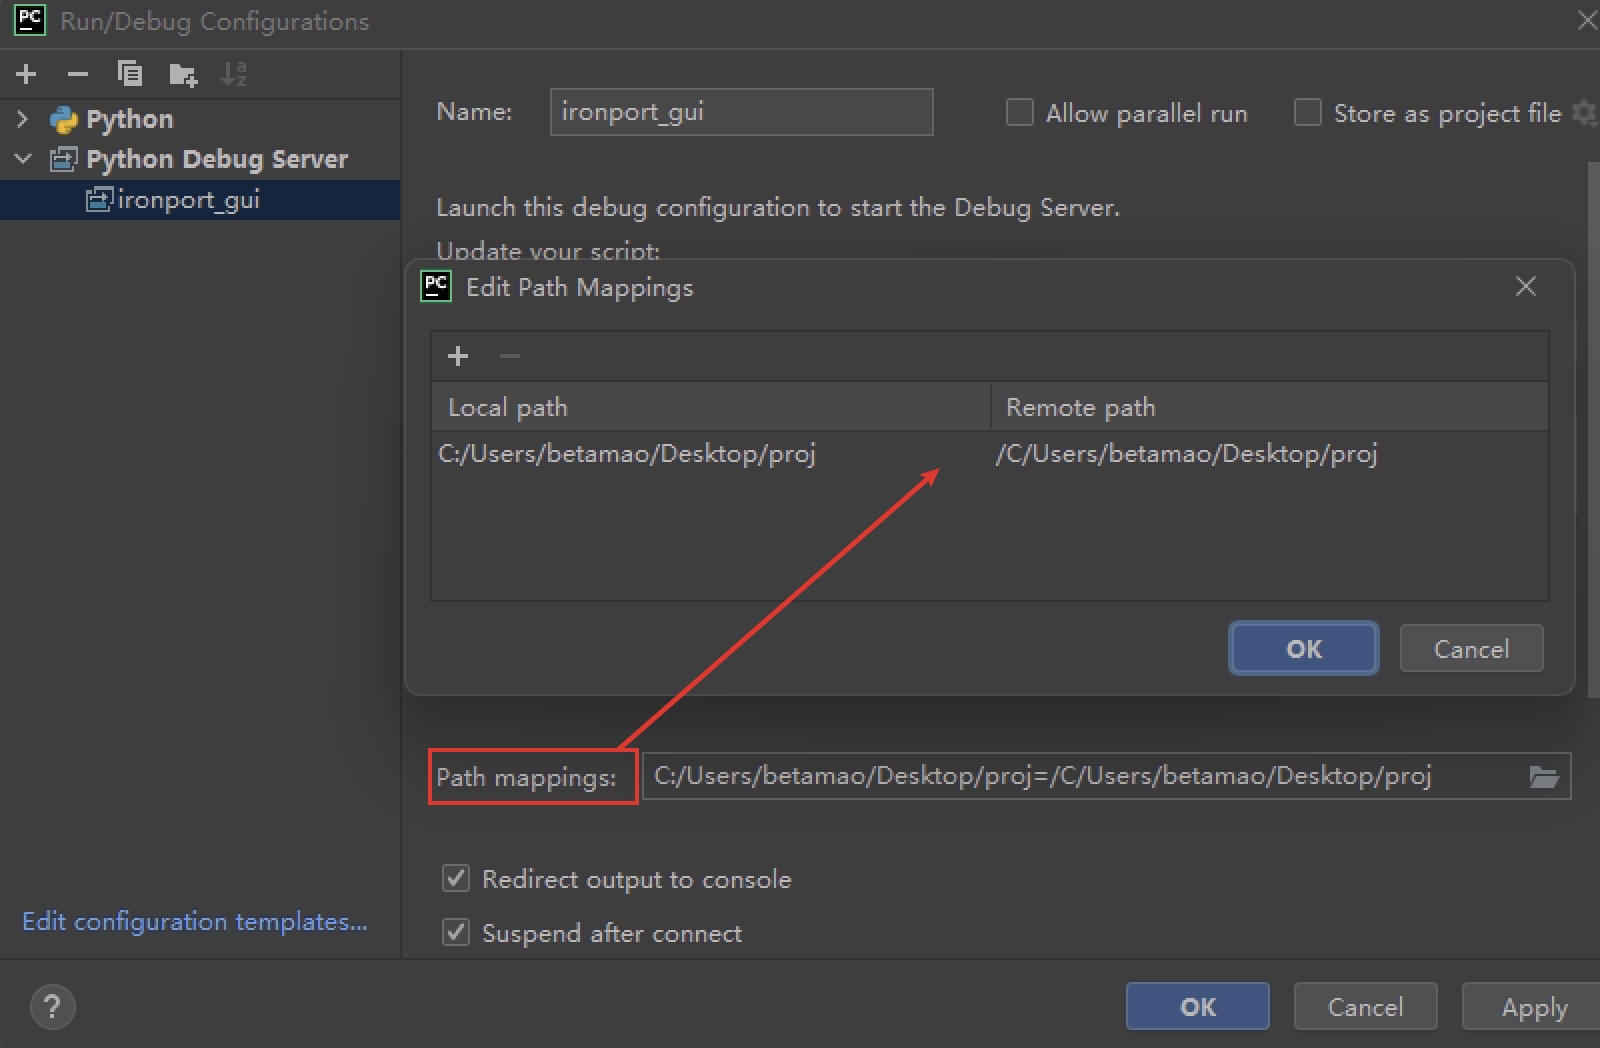Image resolution: width=1600 pixels, height=1048 pixels.
Task: Click the PyCharm logo in Run/Debug Configurations title
Action: pos(30,20)
